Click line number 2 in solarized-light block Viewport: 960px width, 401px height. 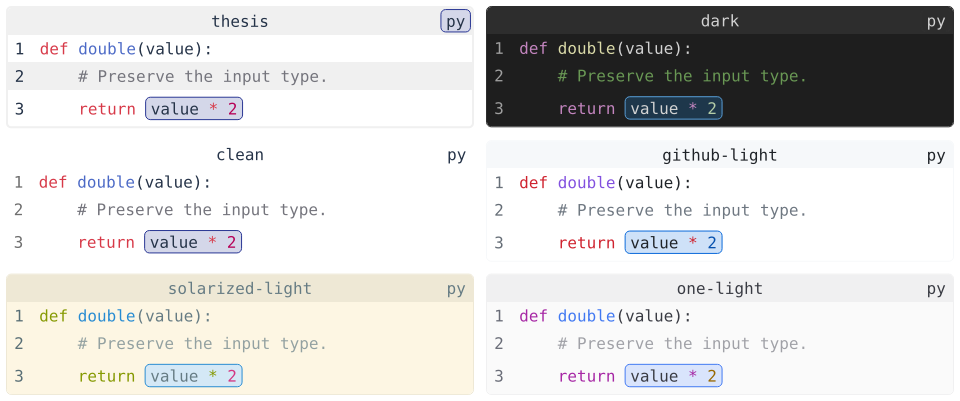coord(19,343)
